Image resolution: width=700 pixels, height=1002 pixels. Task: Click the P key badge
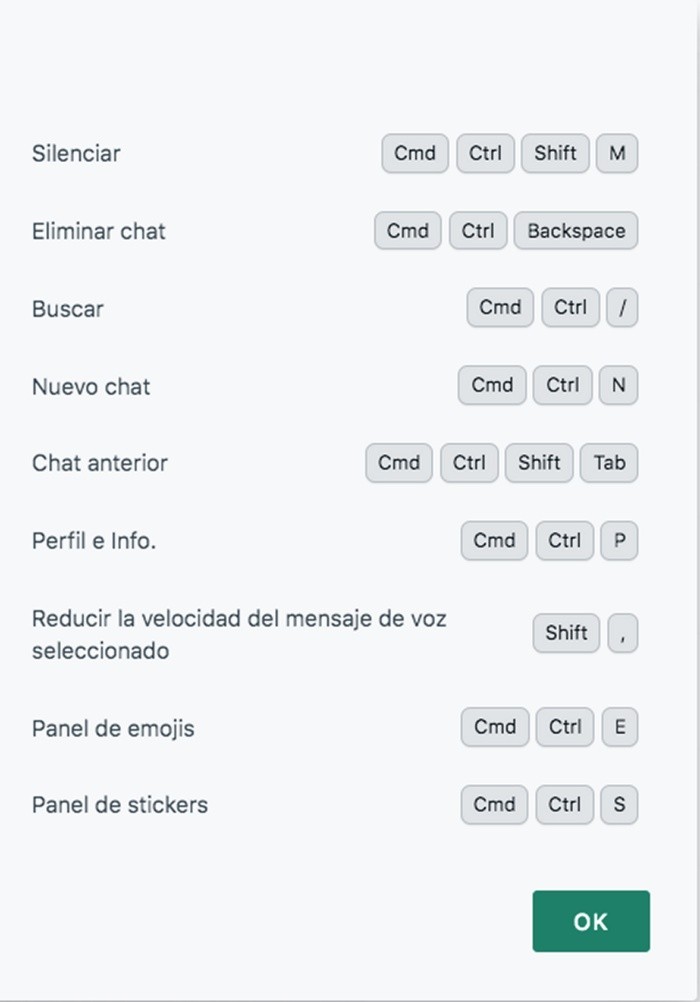(619, 540)
